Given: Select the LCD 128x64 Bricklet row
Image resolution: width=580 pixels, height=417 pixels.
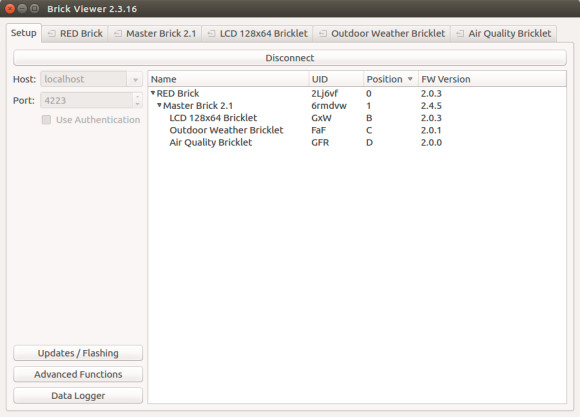Looking at the screenshot, I should 357,118.
